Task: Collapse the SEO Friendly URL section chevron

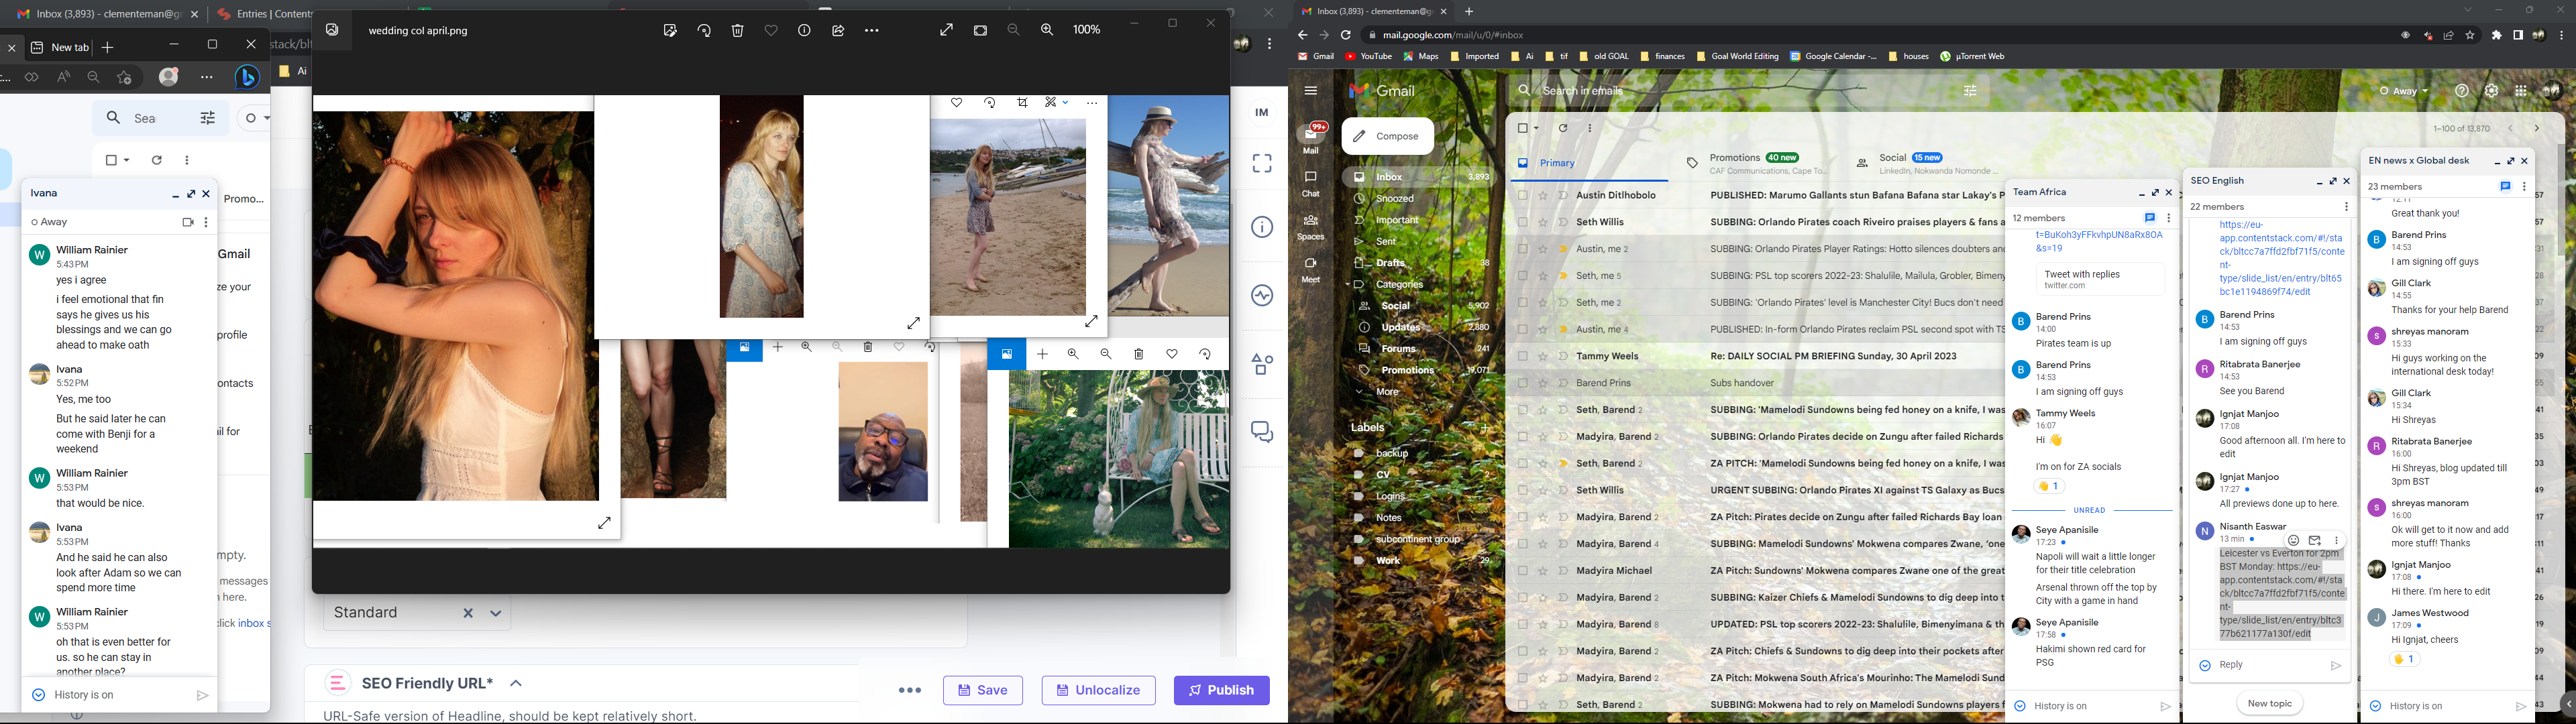Action: tap(516, 684)
